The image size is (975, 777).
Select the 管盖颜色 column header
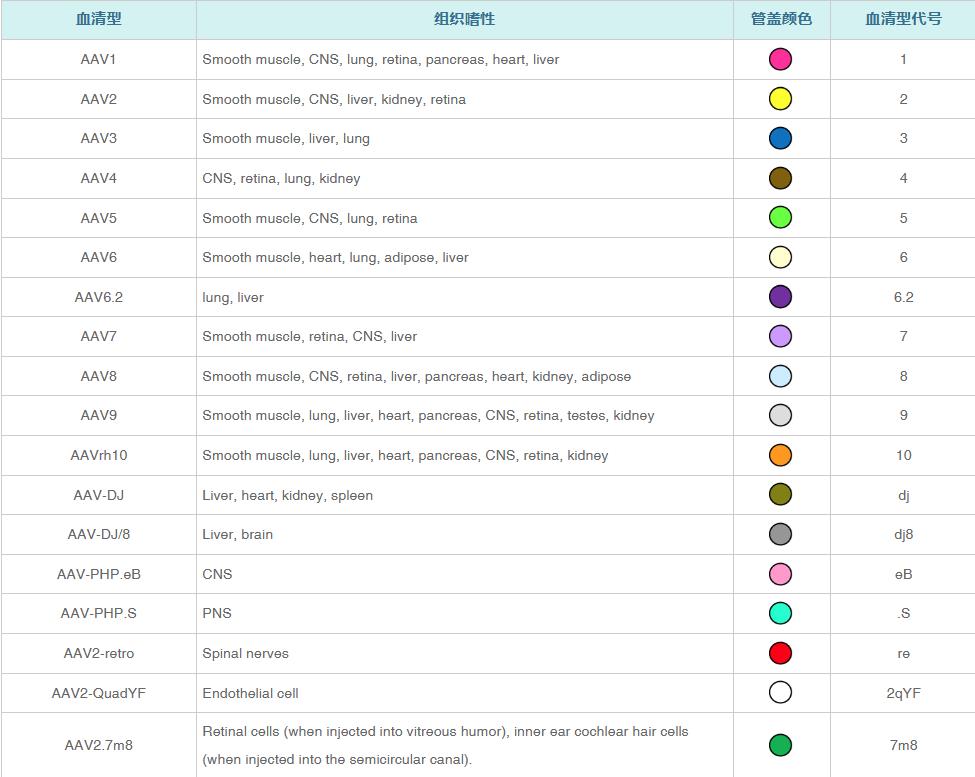tap(781, 19)
